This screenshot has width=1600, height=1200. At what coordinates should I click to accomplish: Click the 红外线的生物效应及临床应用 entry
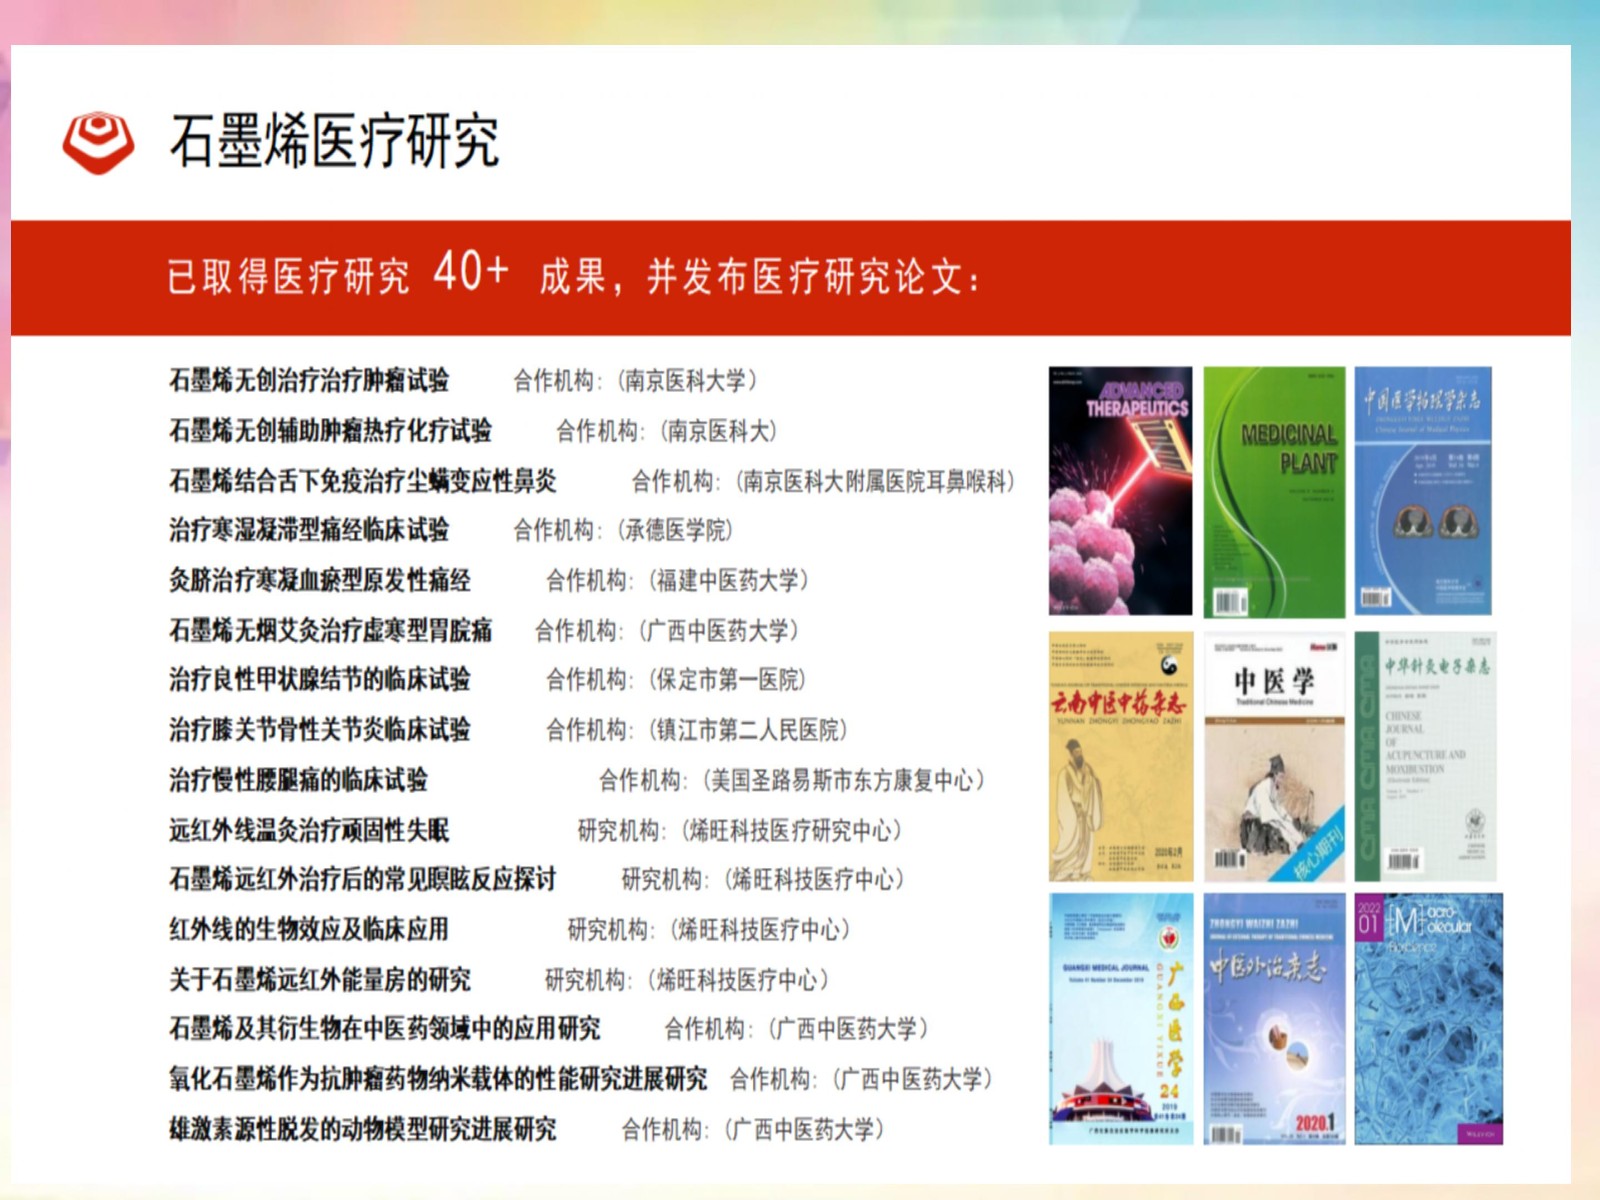[x=309, y=930]
